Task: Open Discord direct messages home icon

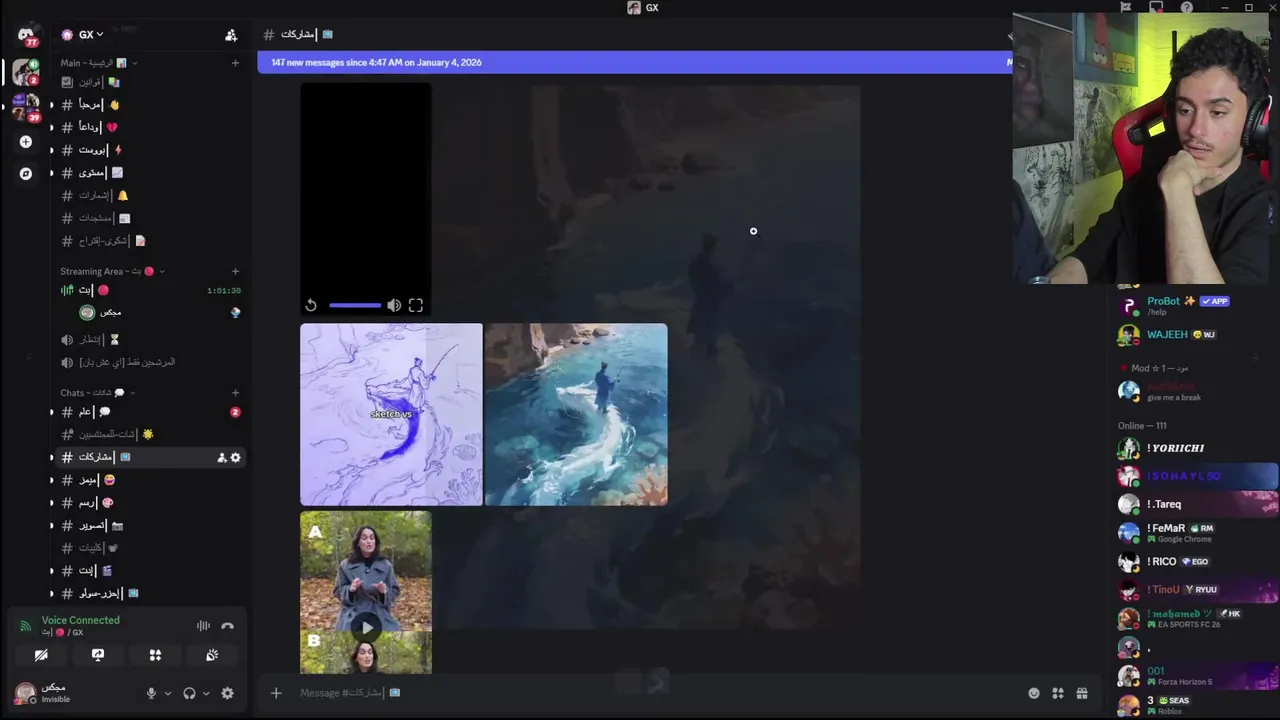Action: coord(26,37)
